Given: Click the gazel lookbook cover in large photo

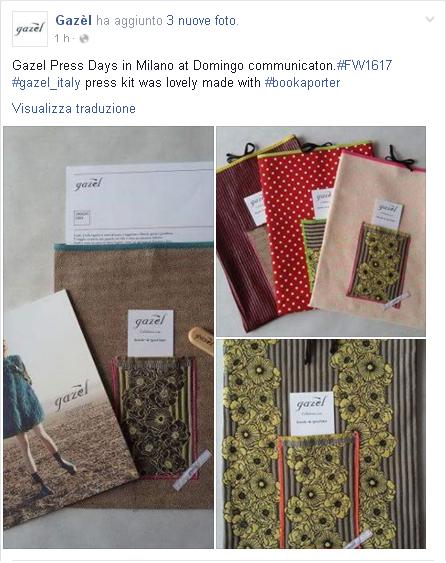Looking at the screenshot, I should point(66,408).
